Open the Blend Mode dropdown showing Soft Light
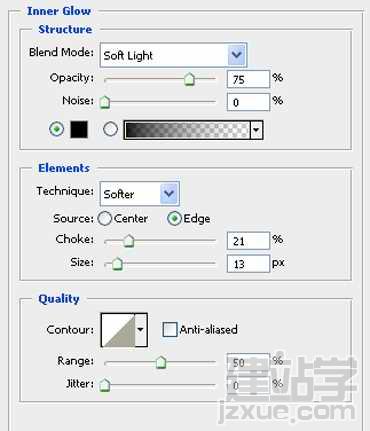The height and width of the screenshot is (431, 370). tap(173, 55)
